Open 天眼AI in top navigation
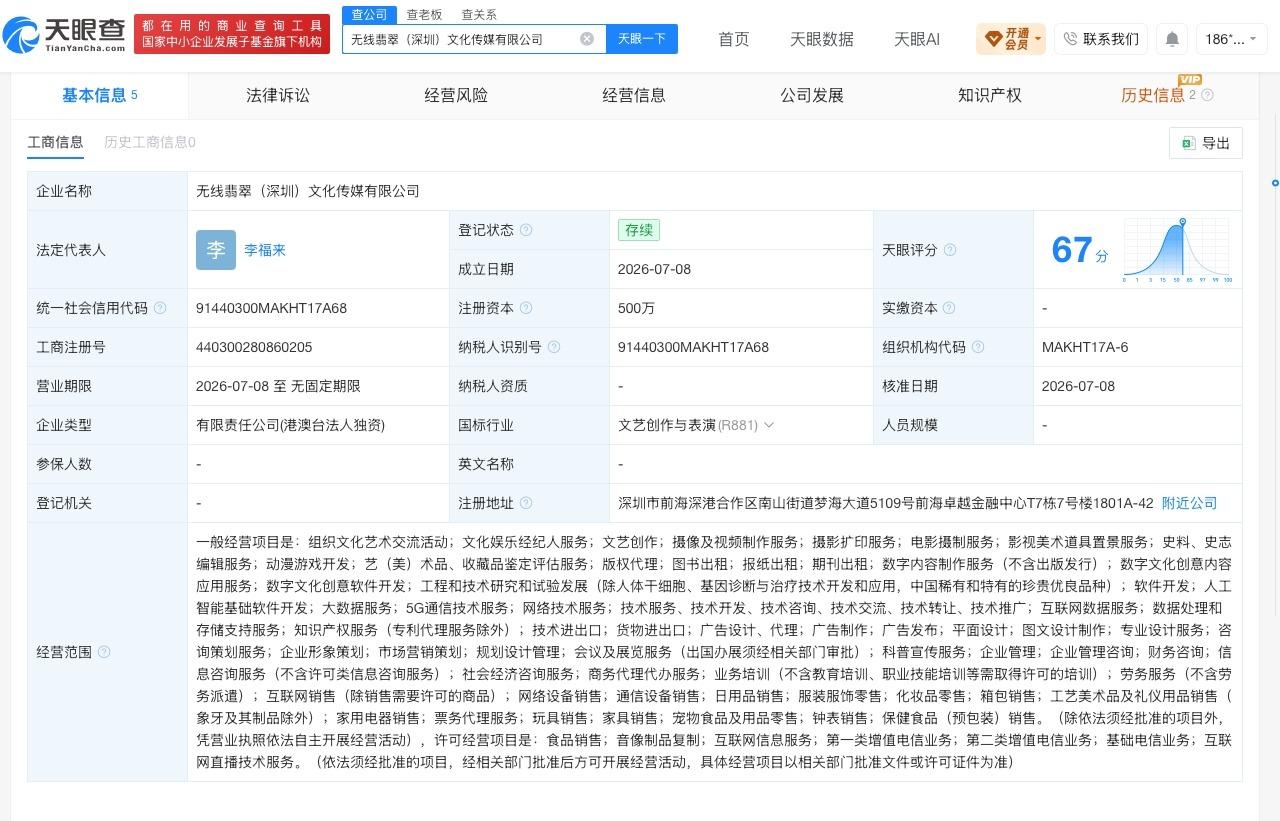Screen dimensions: 1280x821 917,39
